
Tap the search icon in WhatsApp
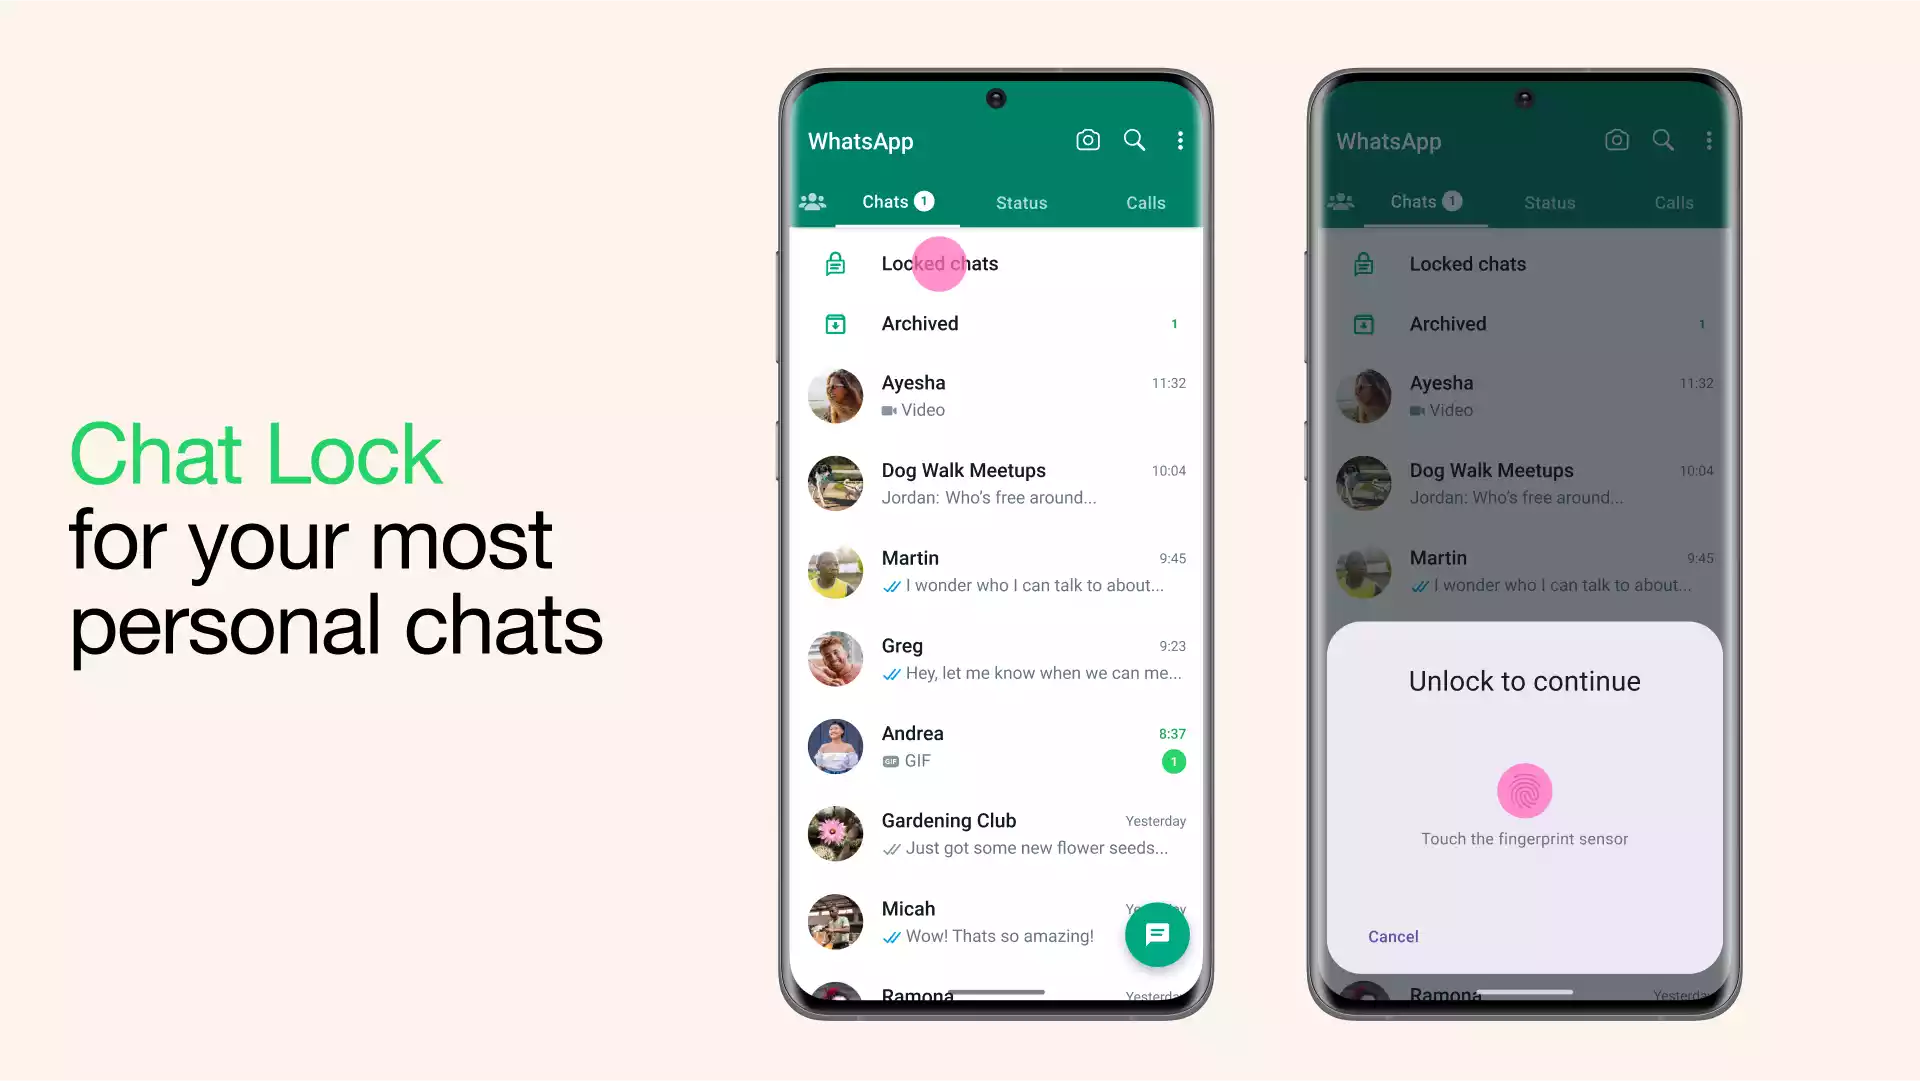1133,140
